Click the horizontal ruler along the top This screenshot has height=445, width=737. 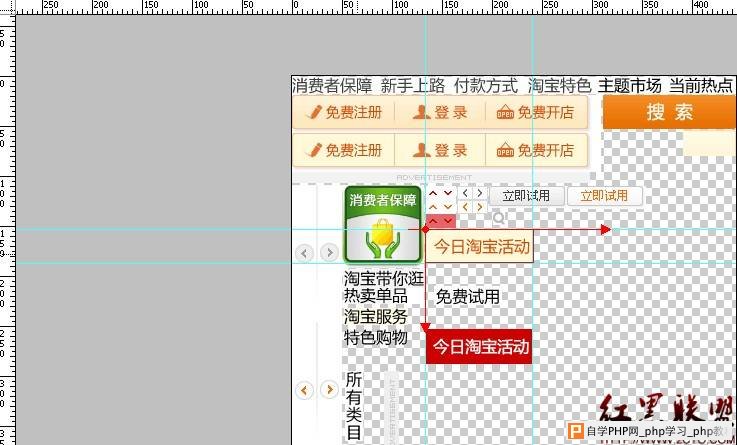tap(376, 7)
